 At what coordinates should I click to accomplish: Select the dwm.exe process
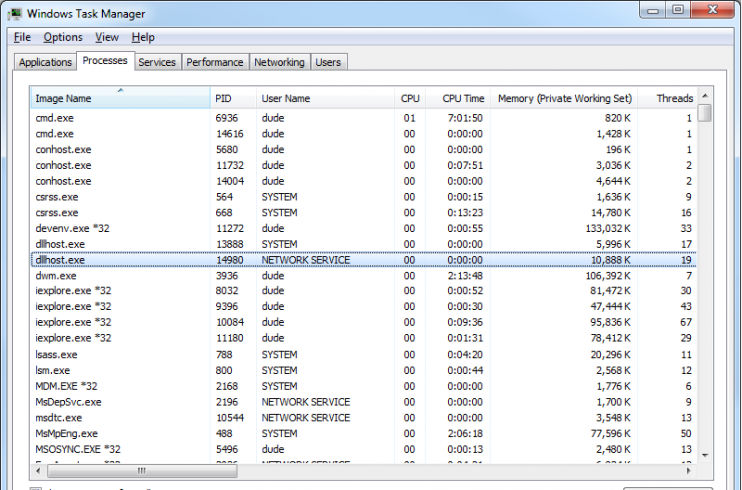363,276
